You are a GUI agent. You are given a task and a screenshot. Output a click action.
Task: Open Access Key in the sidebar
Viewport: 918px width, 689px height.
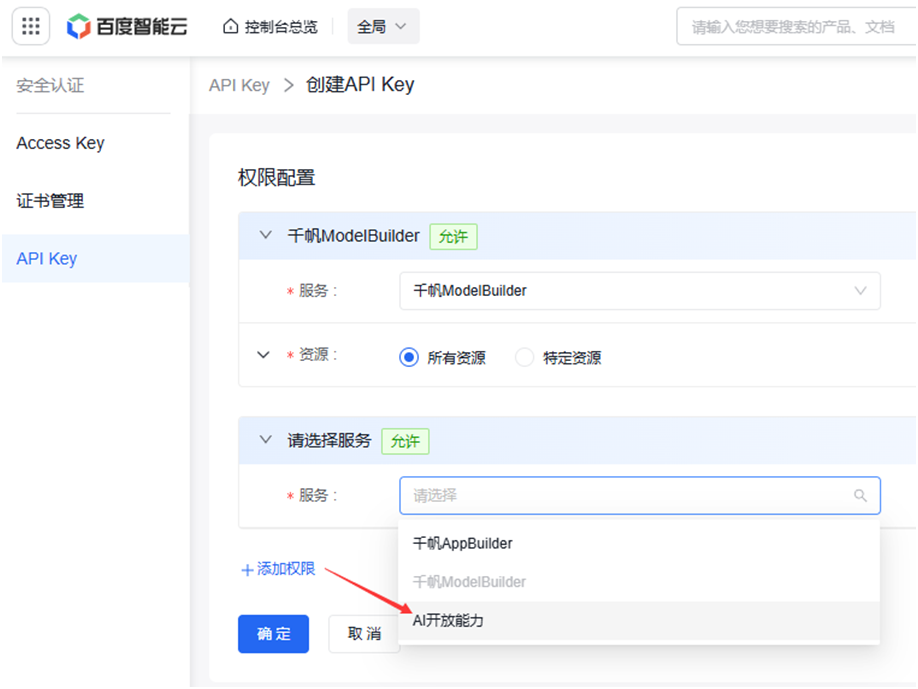[x=60, y=143]
